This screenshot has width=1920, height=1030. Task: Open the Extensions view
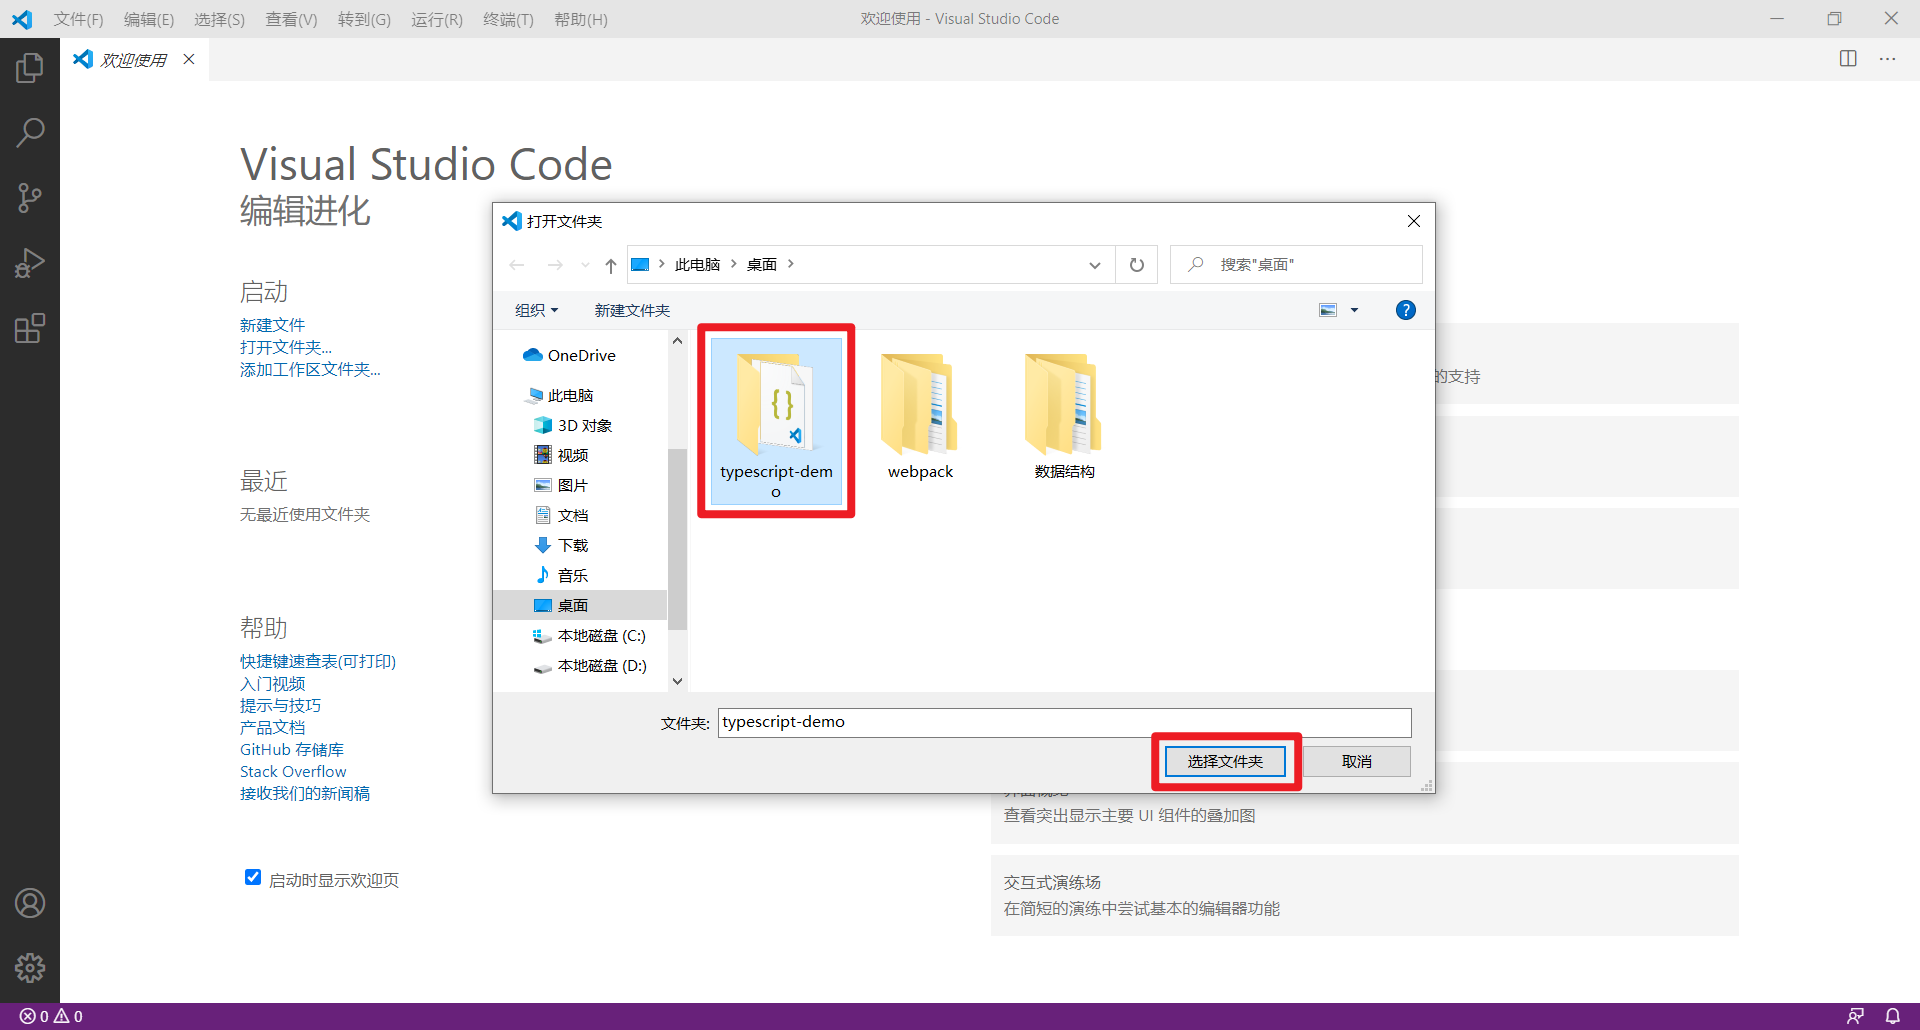30,328
